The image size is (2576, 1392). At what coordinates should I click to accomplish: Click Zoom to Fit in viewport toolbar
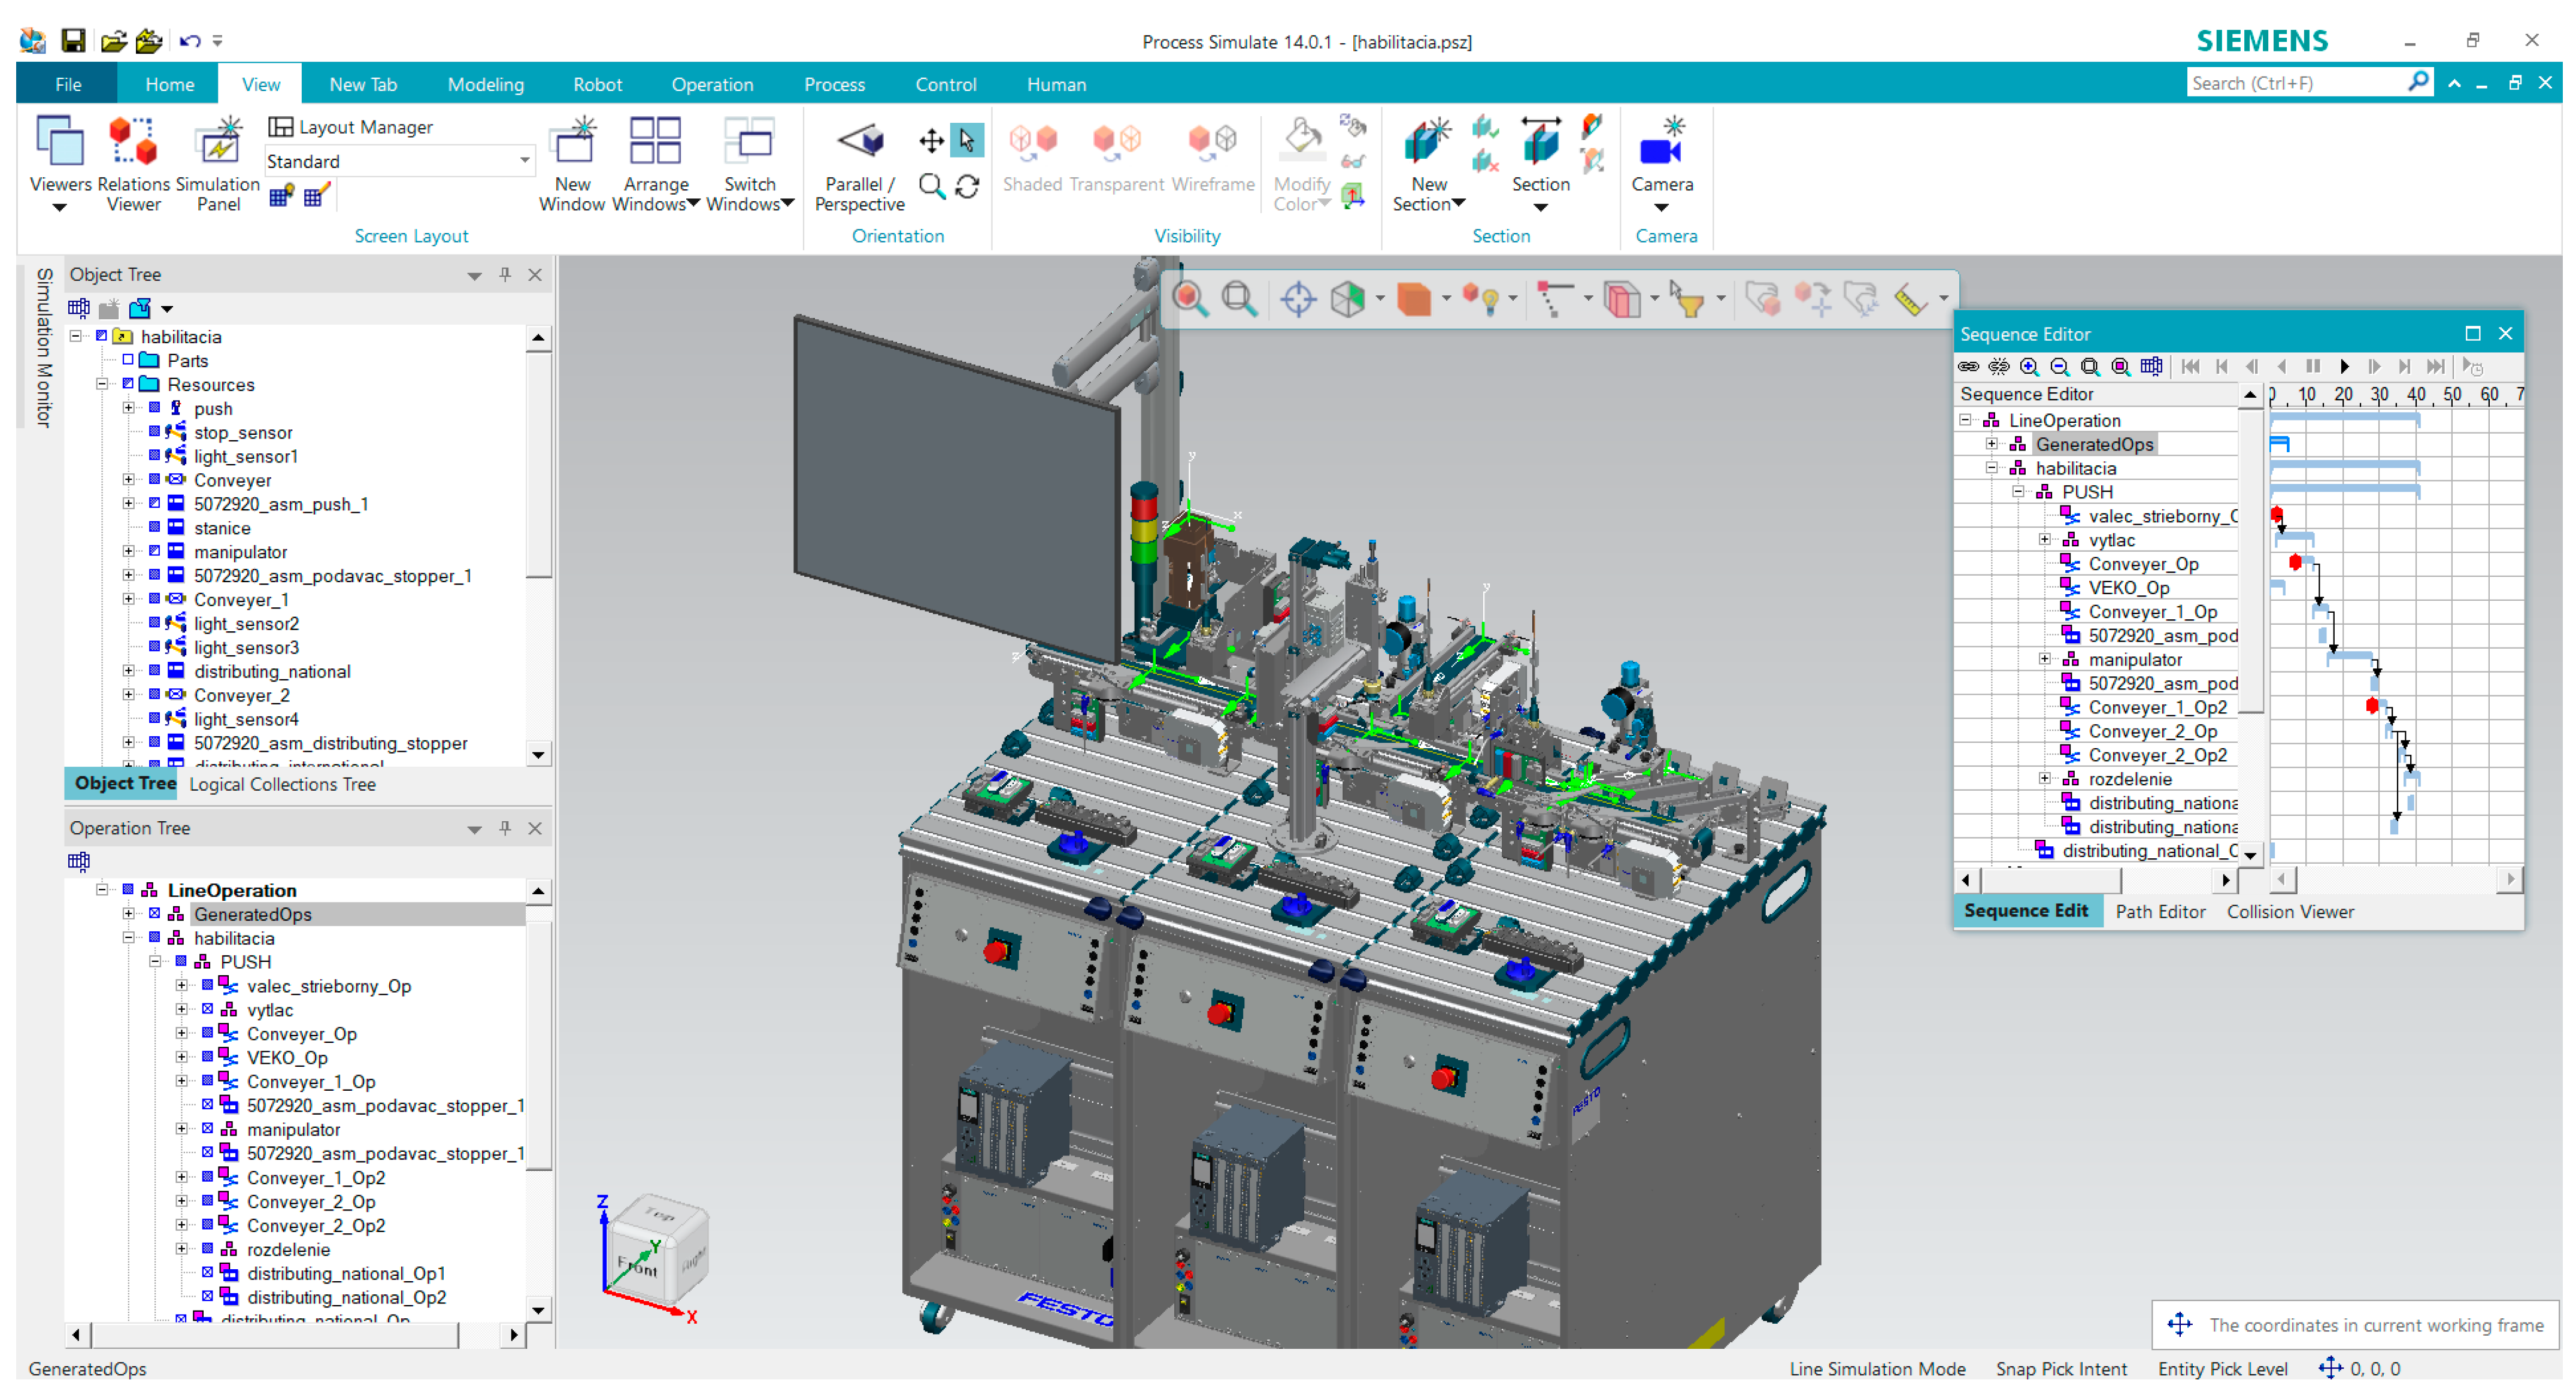tap(1239, 298)
